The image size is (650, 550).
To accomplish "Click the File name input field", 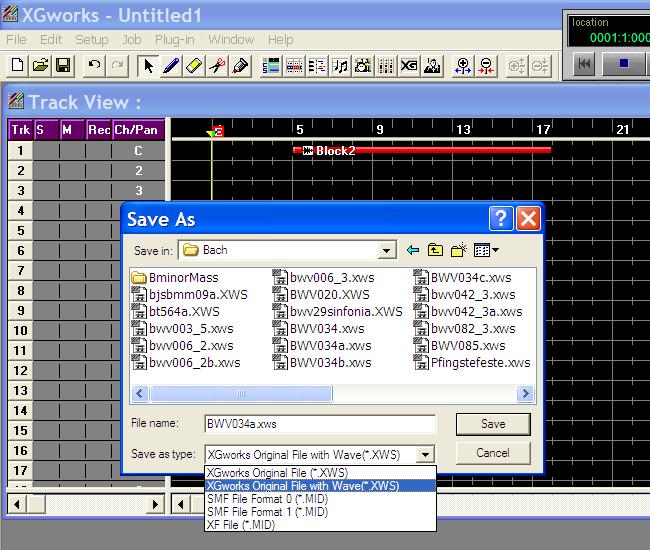I will point(320,424).
